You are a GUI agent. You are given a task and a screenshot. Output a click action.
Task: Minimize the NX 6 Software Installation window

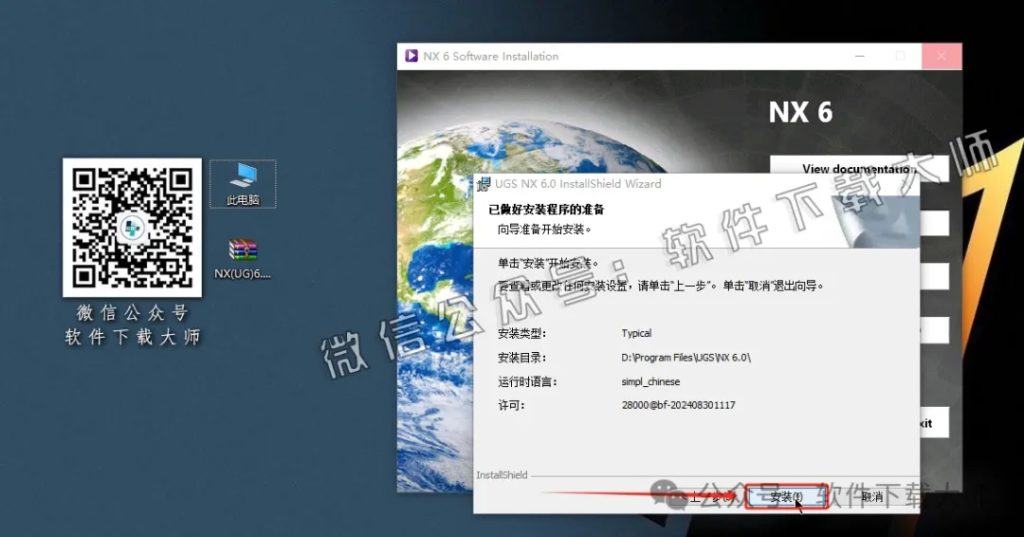[x=859, y=56]
